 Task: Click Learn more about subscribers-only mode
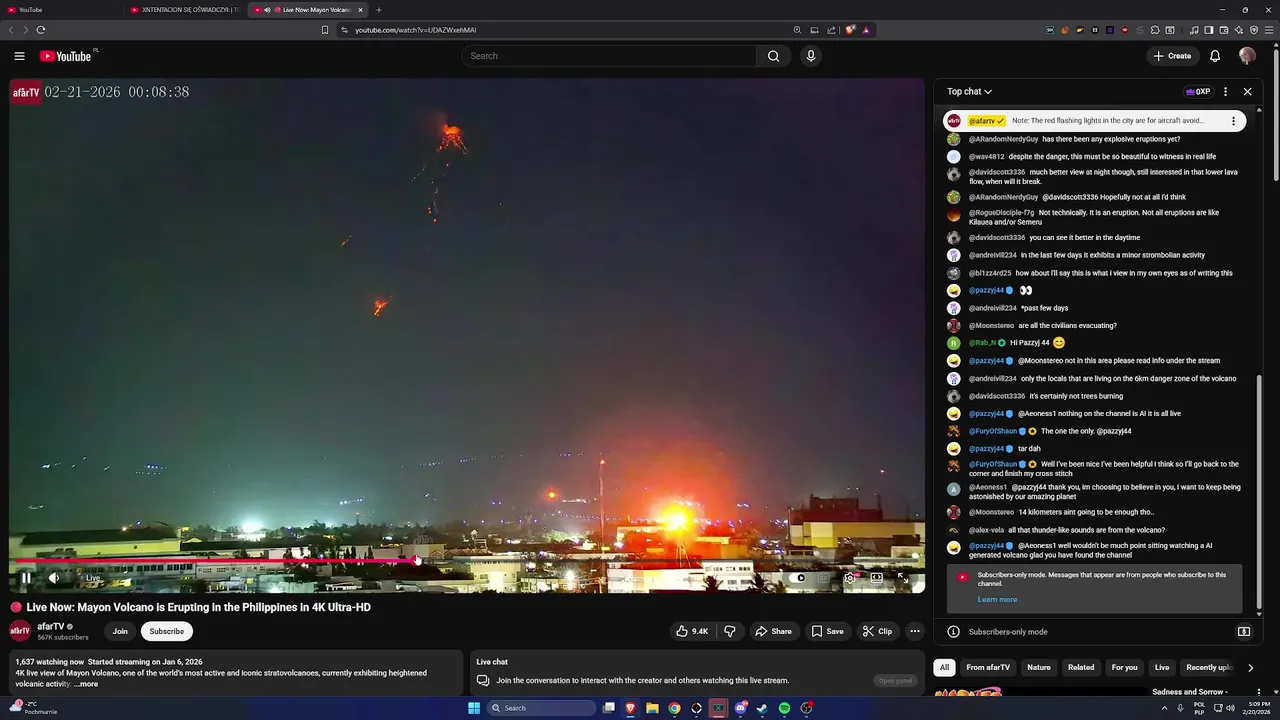point(997,599)
